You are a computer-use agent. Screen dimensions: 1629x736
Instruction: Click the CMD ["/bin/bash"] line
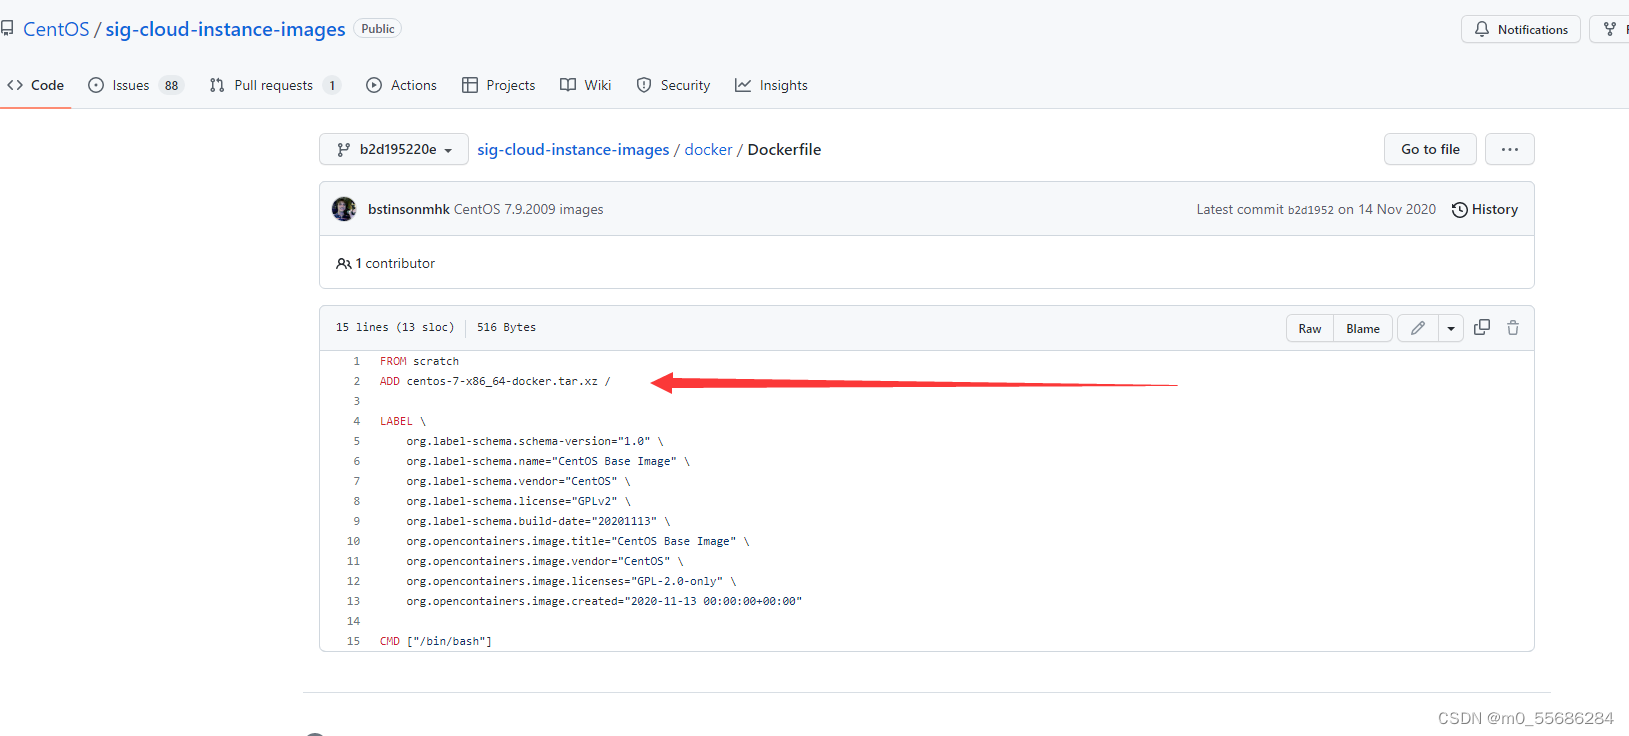pos(436,641)
